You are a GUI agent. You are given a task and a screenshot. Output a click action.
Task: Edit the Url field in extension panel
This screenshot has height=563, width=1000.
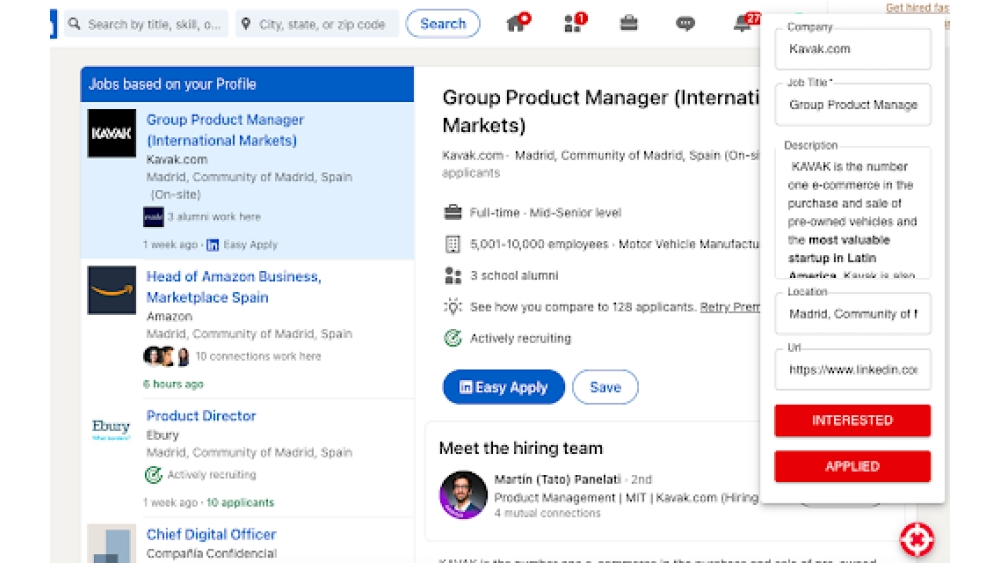[x=853, y=370]
